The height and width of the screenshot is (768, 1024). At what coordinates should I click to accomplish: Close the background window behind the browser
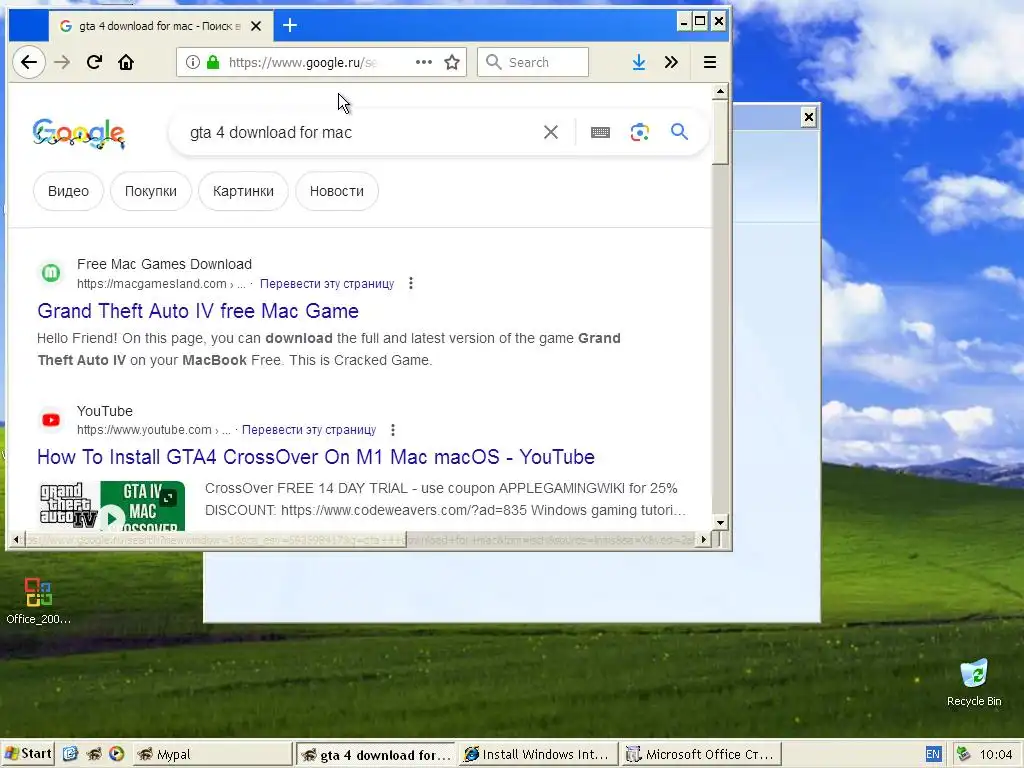pos(808,117)
